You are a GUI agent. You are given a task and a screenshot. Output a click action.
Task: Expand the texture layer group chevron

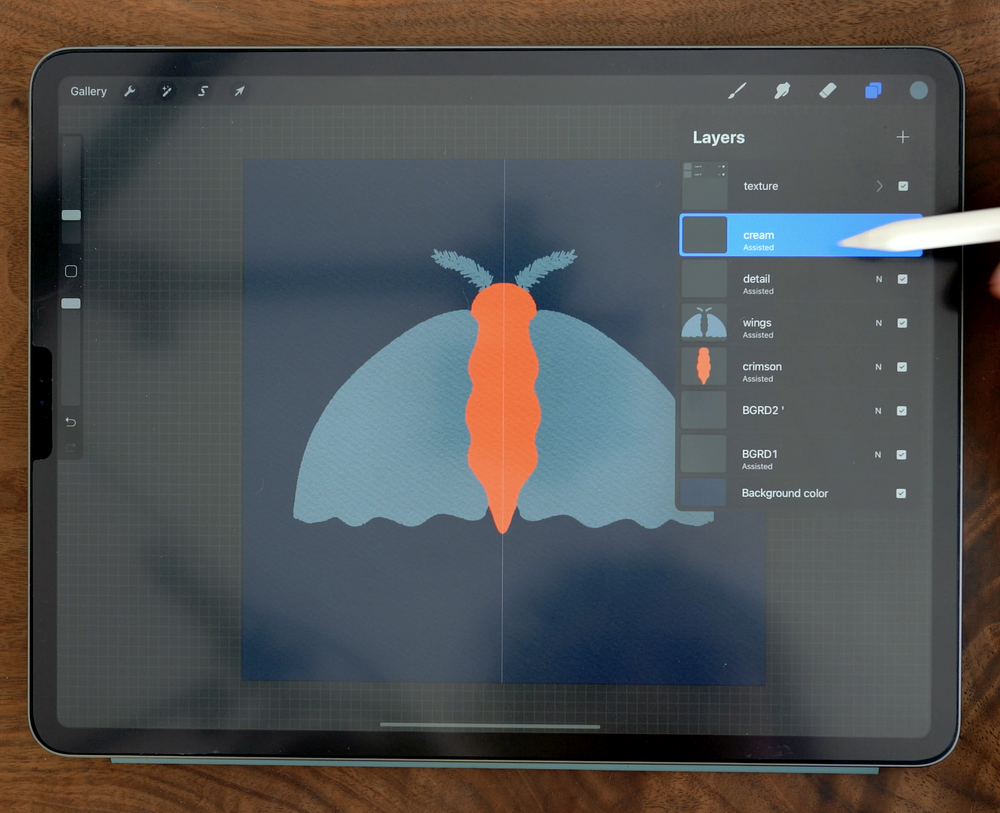click(878, 186)
